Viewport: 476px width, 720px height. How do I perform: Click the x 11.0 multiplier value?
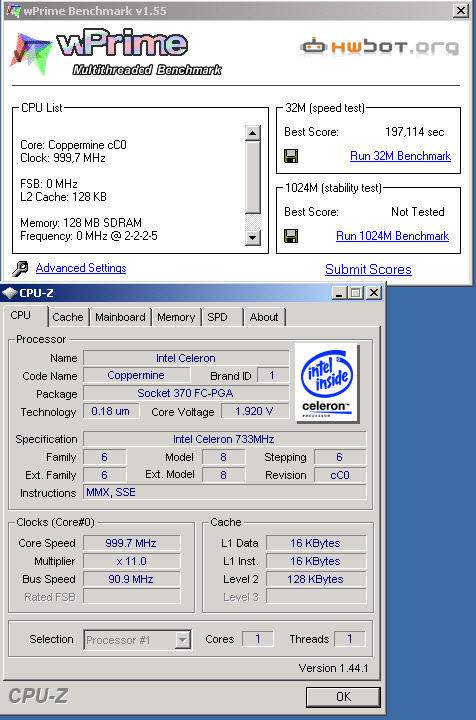click(131, 562)
